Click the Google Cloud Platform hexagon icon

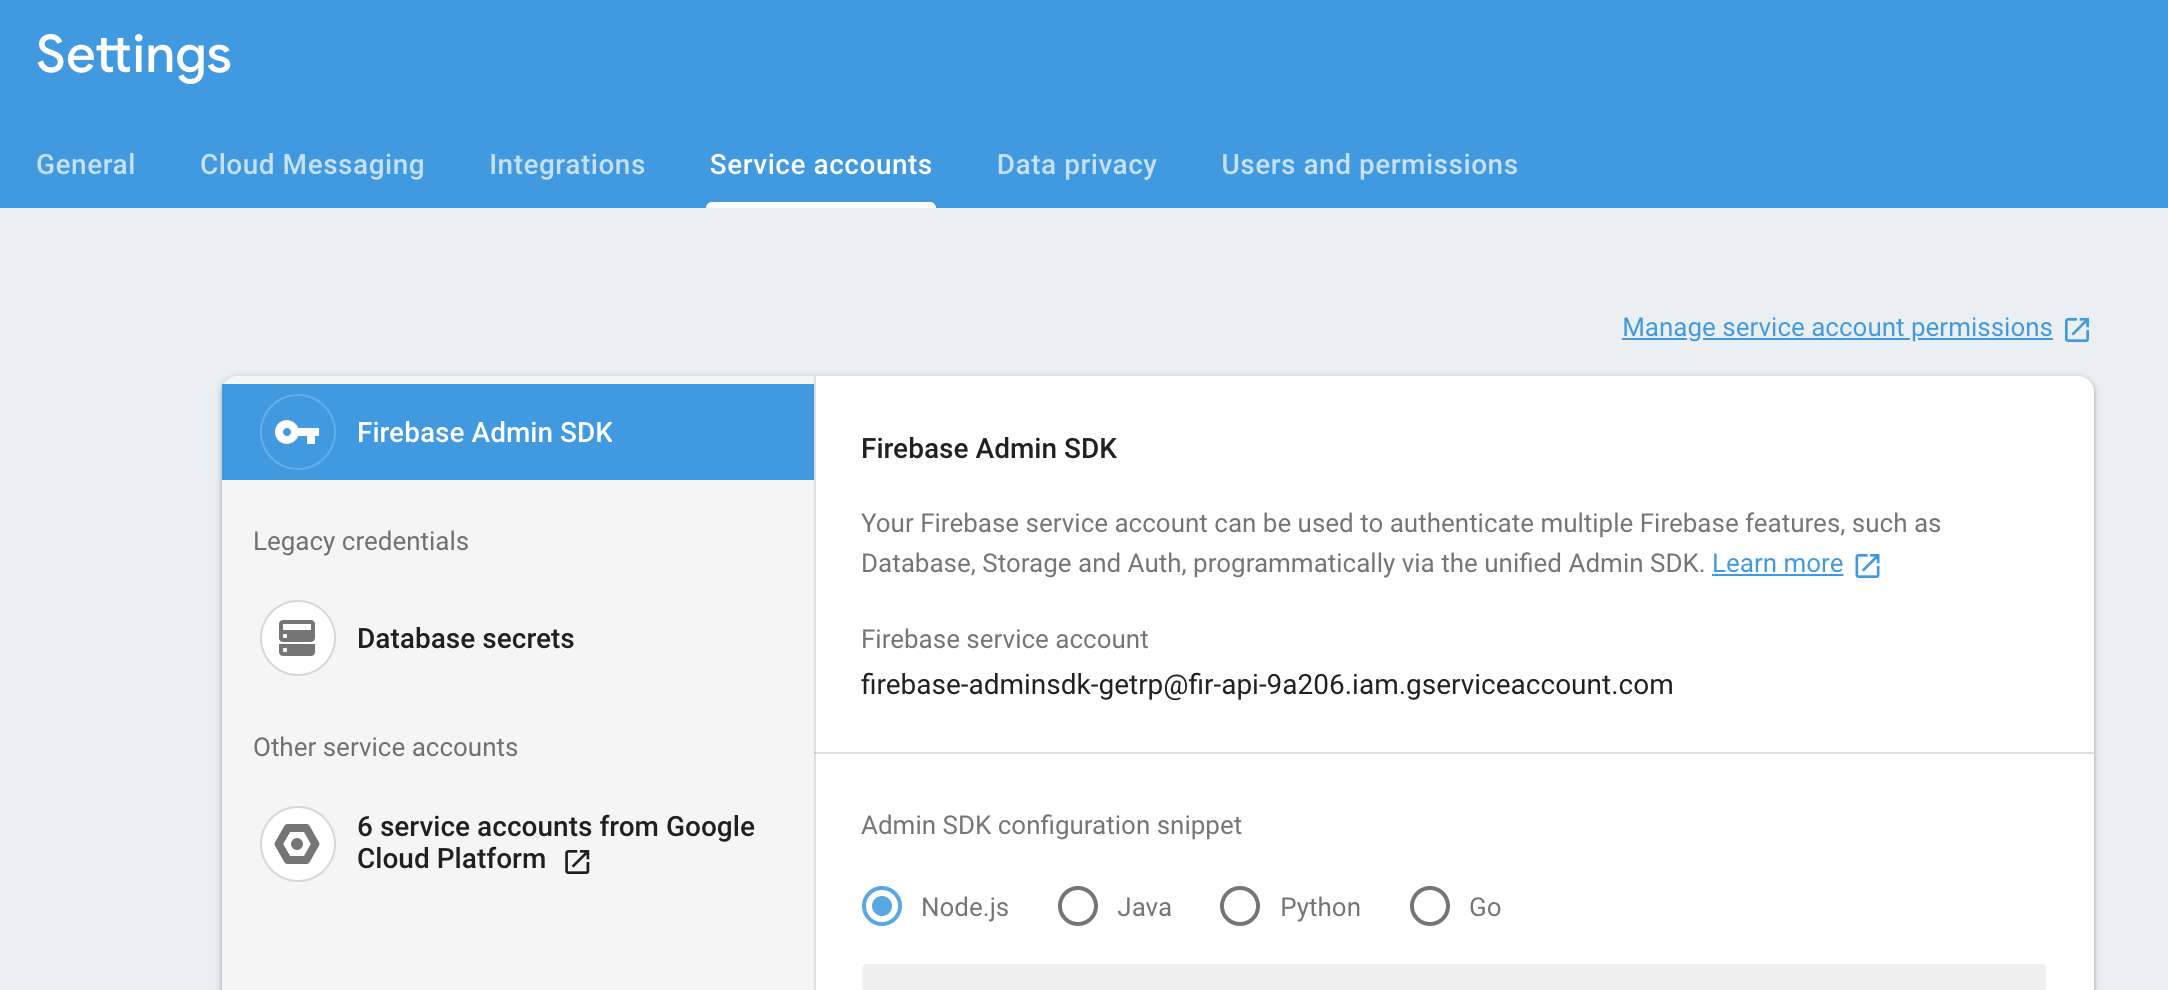(297, 844)
